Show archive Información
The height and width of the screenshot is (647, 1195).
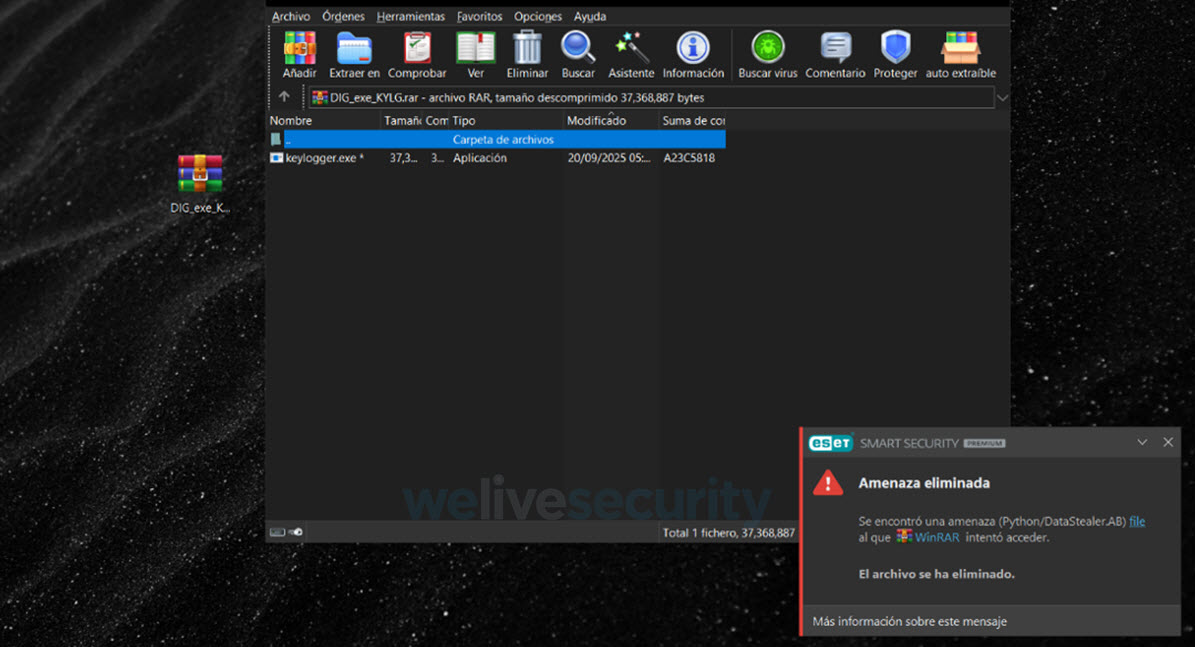click(x=693, y=49)
